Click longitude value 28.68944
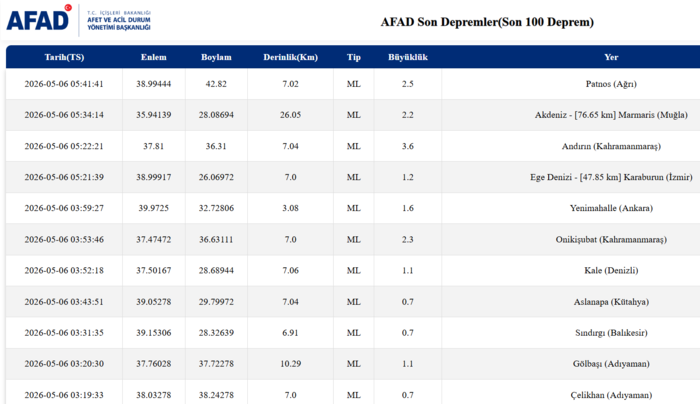Image resolution: width=700 pixels, height=404 pixels. click(x=216, y=271)
